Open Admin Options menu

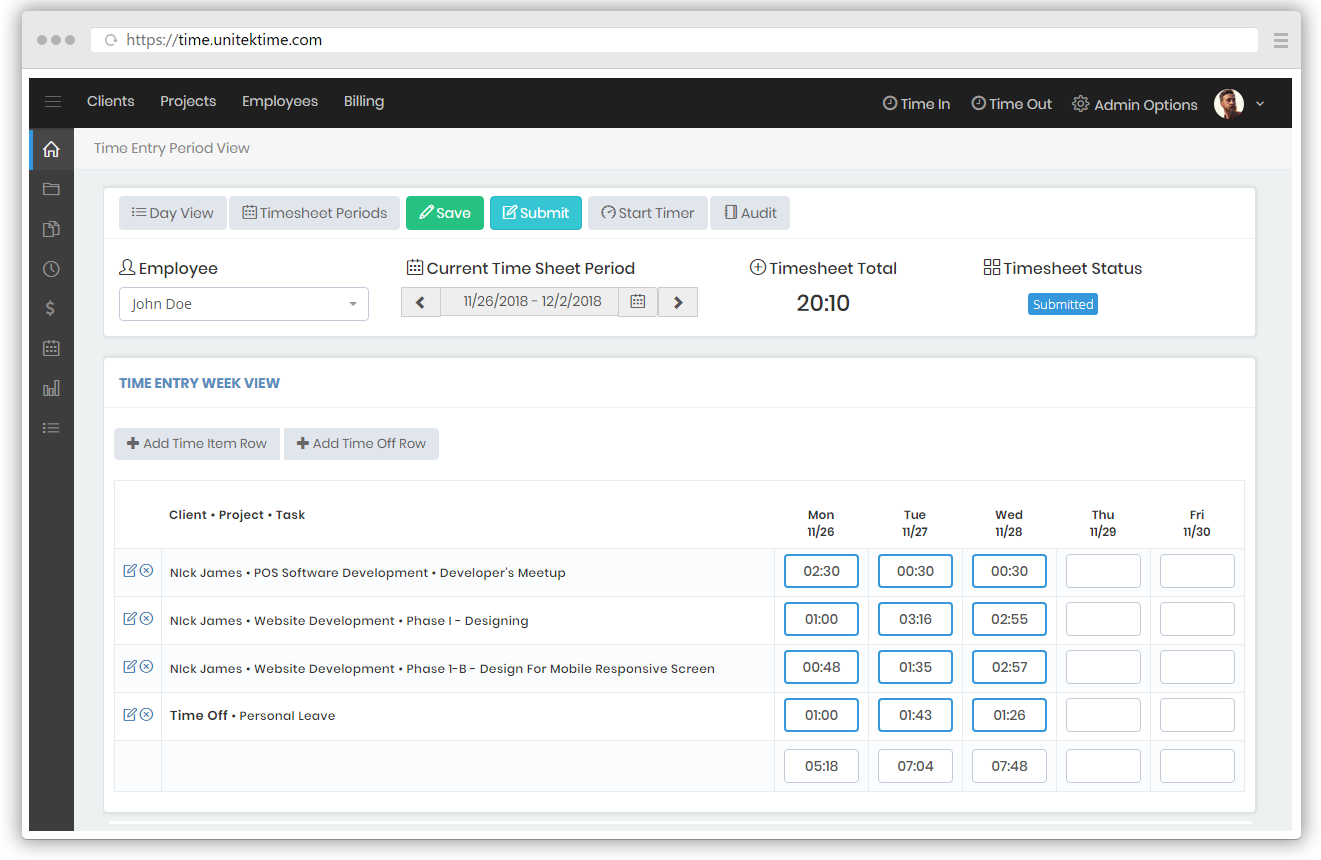point(1135,104)
